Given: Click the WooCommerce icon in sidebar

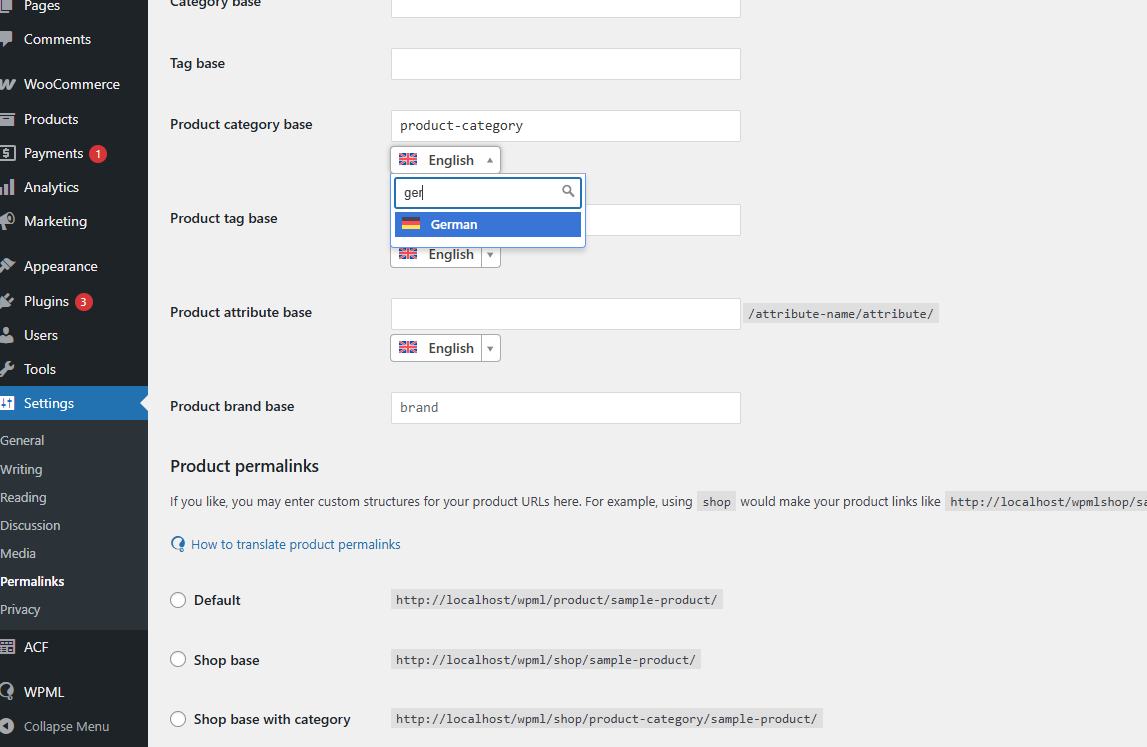Looking at the screenshot, I should 7,84.
